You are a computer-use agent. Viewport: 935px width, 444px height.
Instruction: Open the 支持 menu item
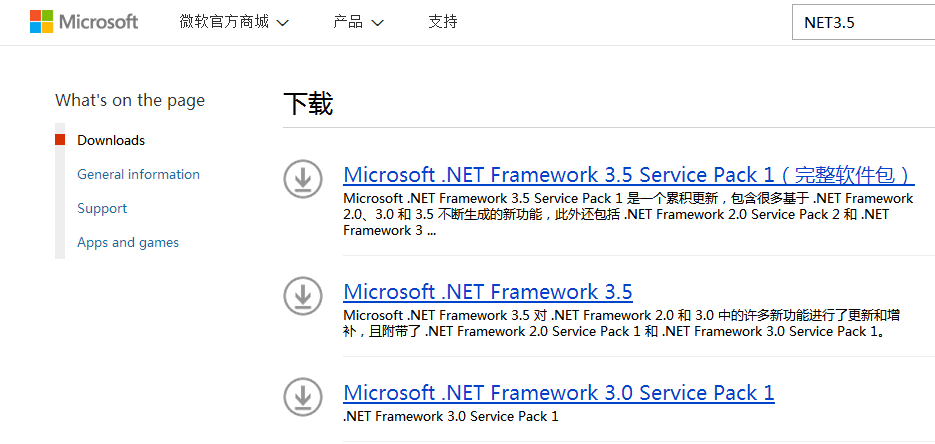(442, 22)
